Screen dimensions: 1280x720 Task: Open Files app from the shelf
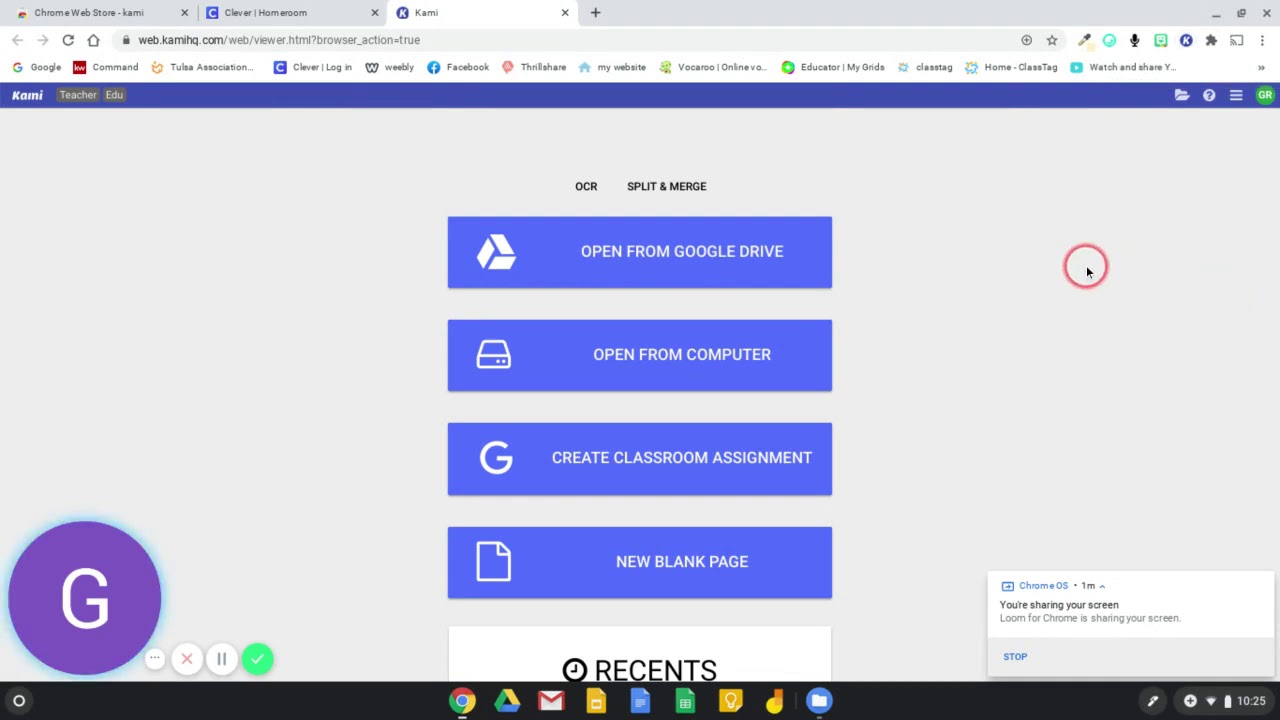[819, 701]
